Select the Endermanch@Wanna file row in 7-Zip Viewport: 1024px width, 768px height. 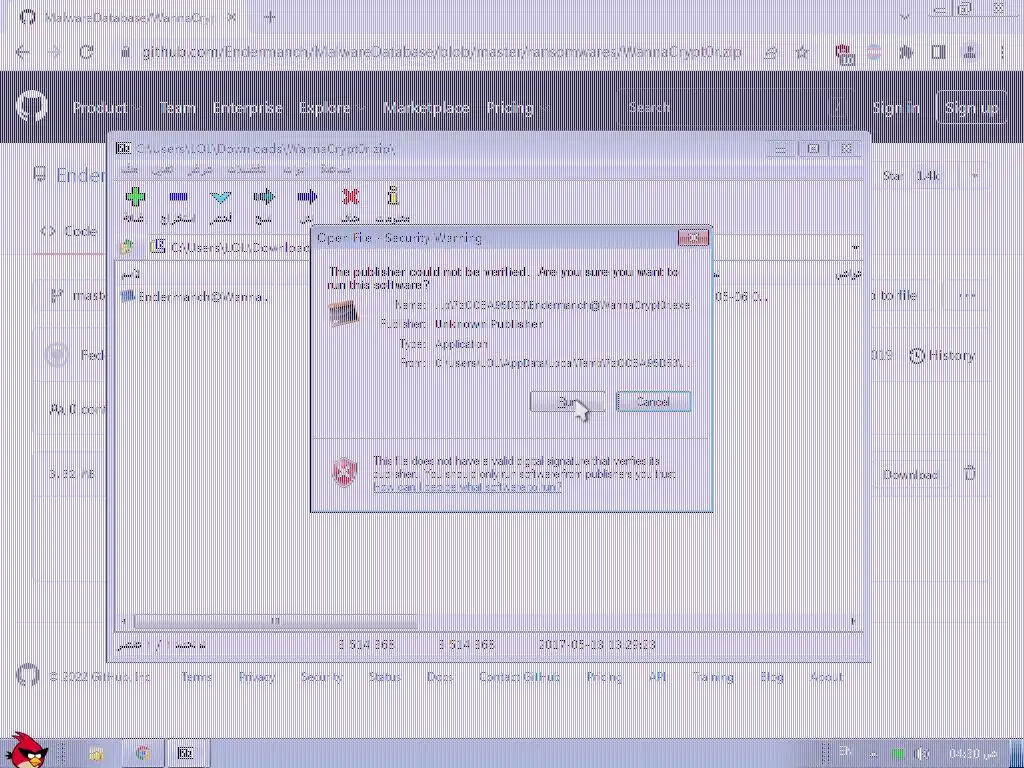tap(196, 297)
